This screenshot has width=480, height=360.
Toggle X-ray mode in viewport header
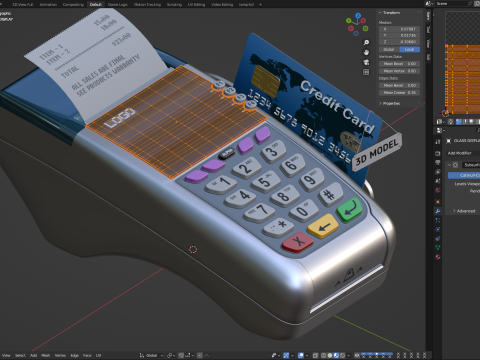click(x=315, y=355)
